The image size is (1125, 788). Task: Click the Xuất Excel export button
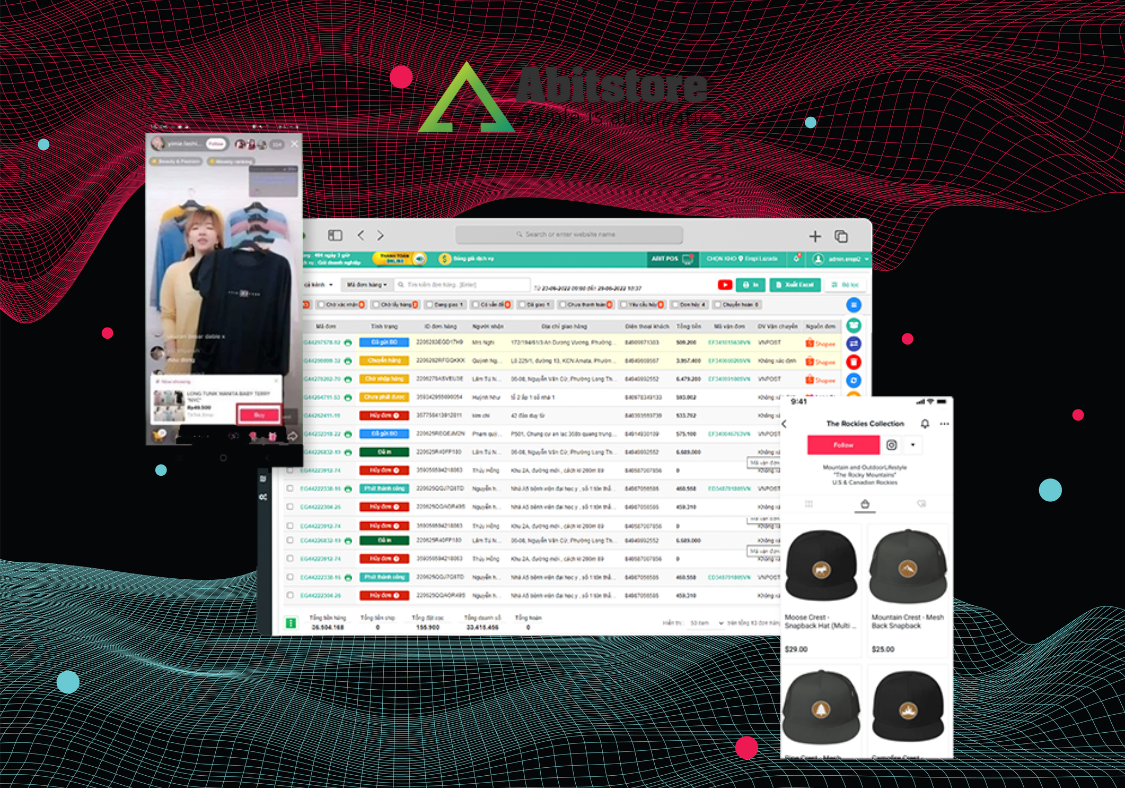[x=795, y=285]
